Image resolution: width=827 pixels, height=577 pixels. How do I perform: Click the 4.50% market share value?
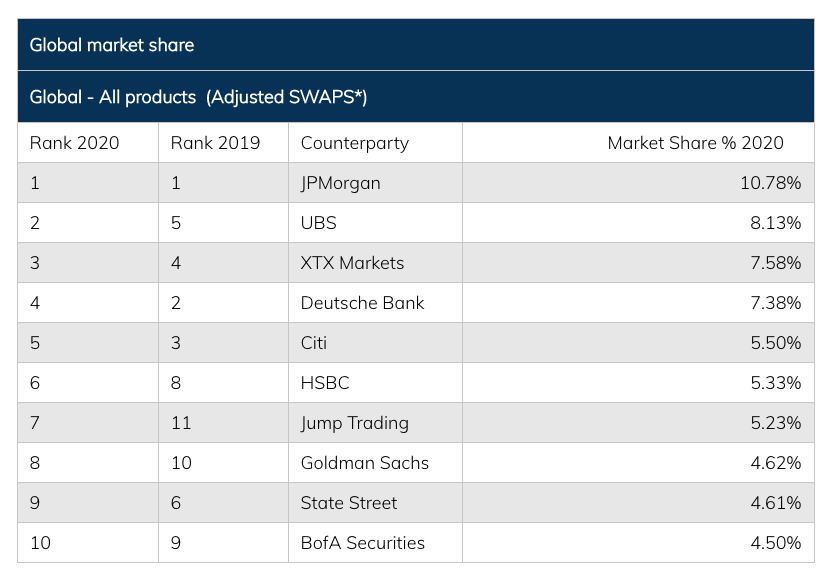(x=775, y=543)
